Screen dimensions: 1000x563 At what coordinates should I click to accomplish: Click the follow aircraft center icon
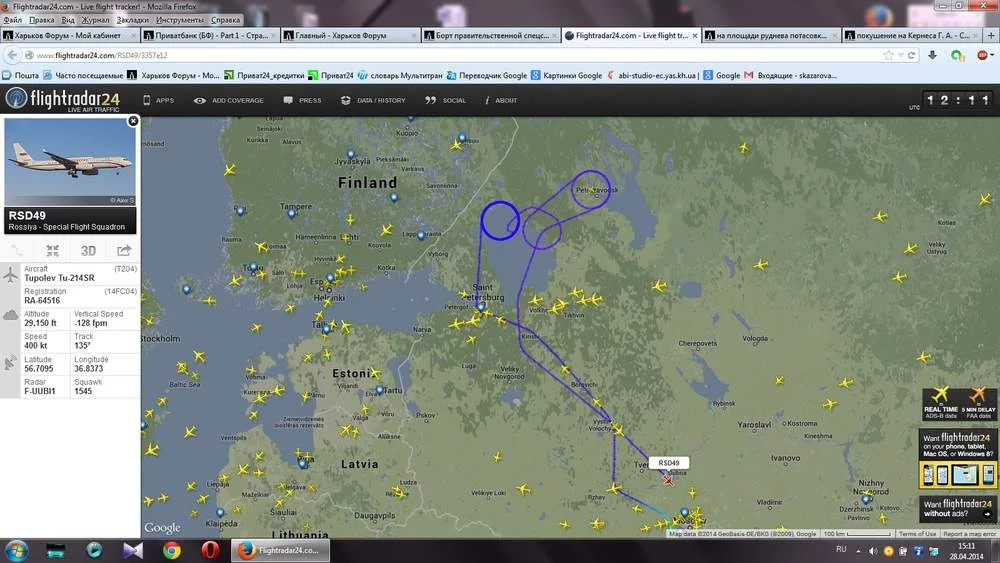53,251
